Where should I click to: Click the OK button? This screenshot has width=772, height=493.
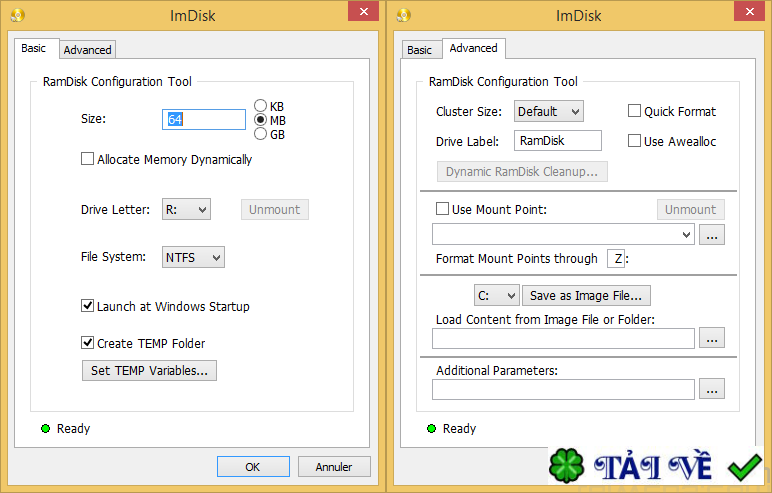coord(253,466)
